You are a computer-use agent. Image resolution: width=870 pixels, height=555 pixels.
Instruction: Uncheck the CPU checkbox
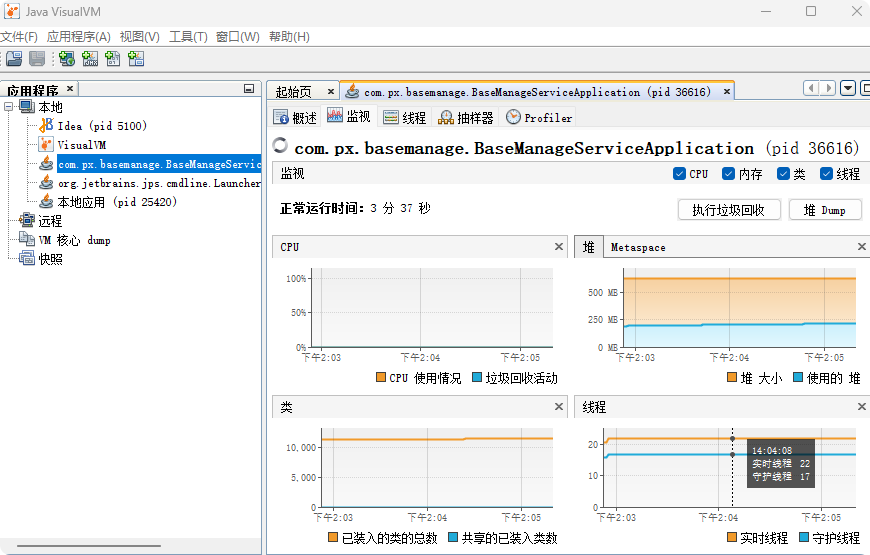point(679,174)
